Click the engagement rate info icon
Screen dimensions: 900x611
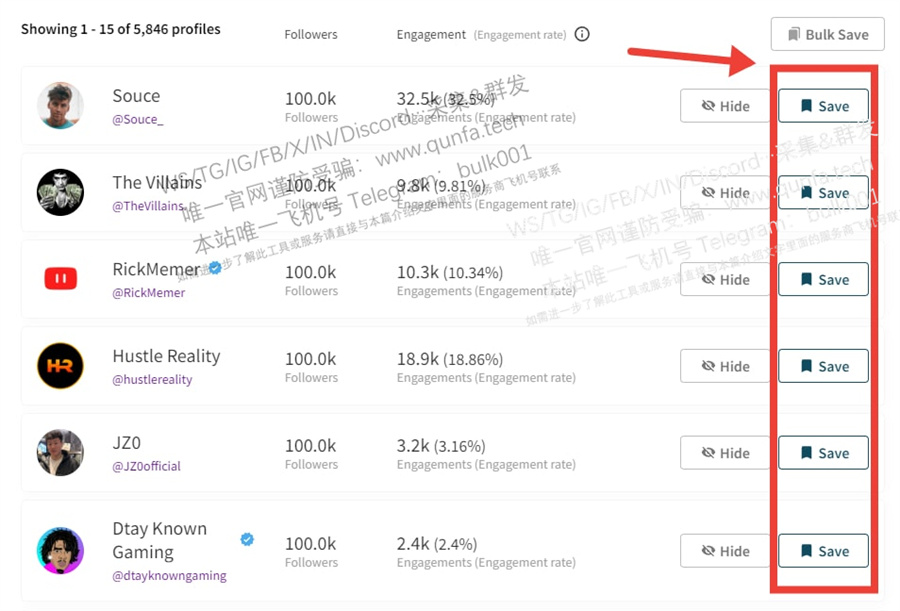click(x=582, y=34)
